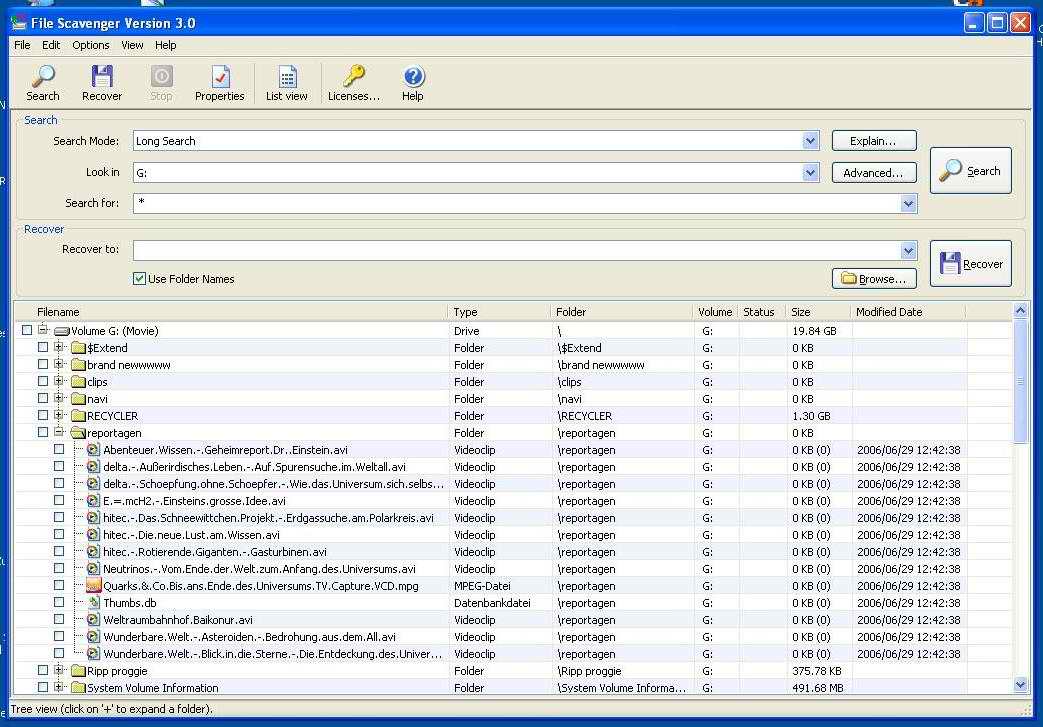Click into the Recover to input field
Image resolution: width=1043 pixels, height=727 pixels.
pyautogui.click(x=517, y=251)
